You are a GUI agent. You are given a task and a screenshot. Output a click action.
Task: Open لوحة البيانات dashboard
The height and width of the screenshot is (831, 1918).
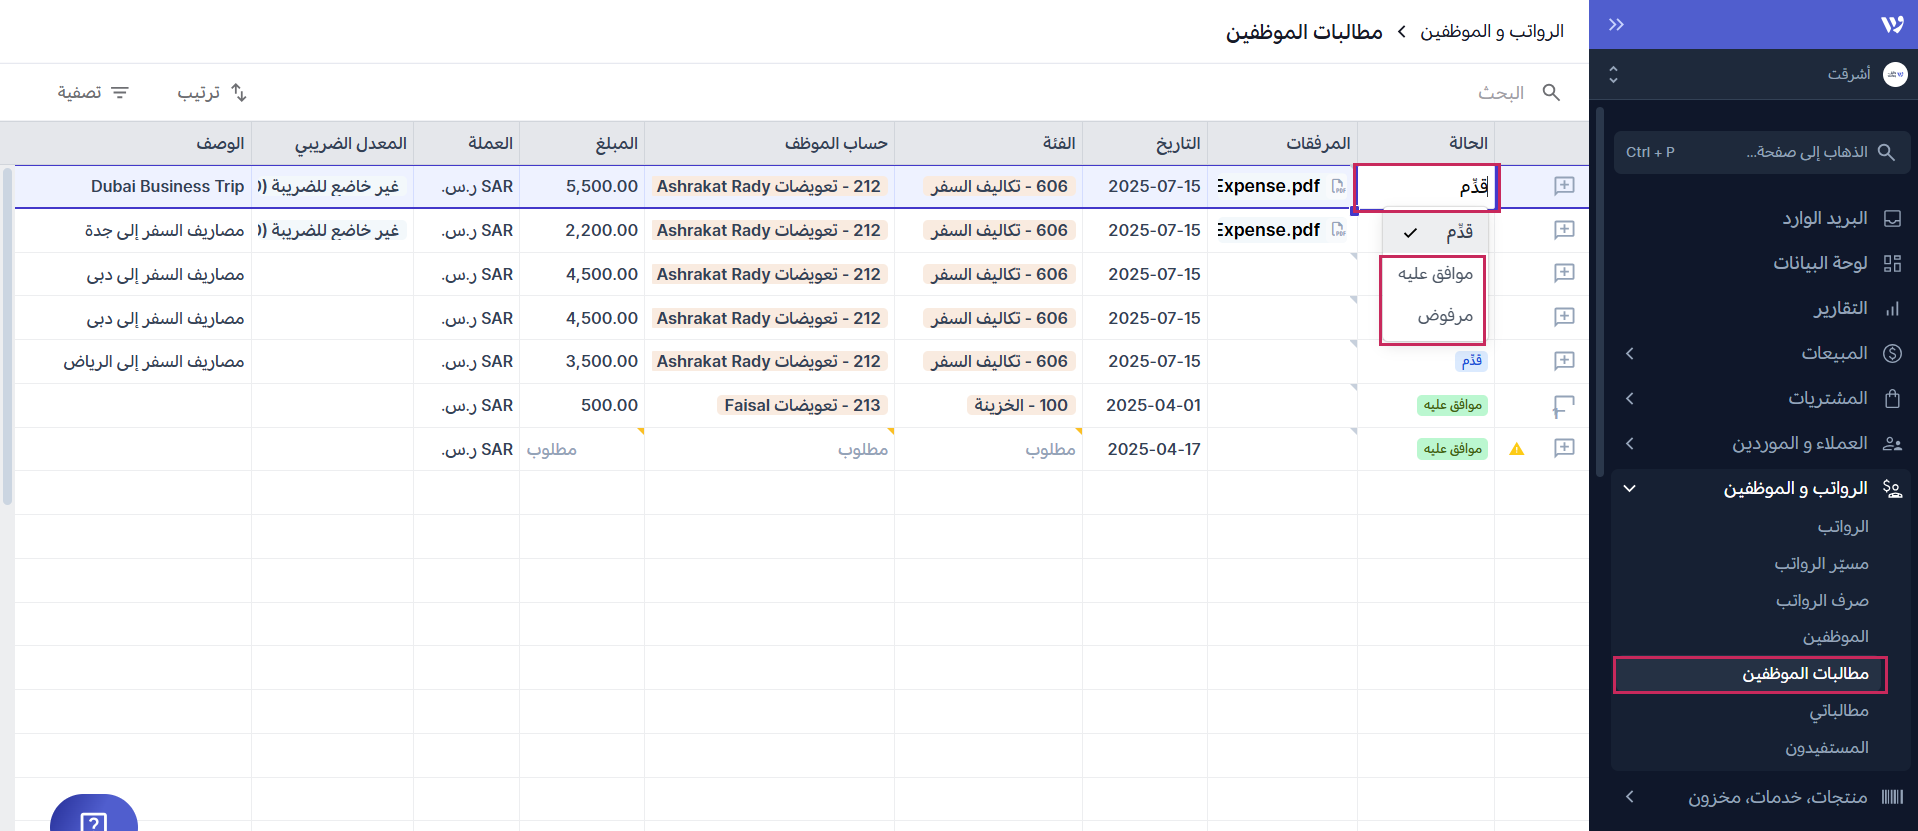point(1819,263)
